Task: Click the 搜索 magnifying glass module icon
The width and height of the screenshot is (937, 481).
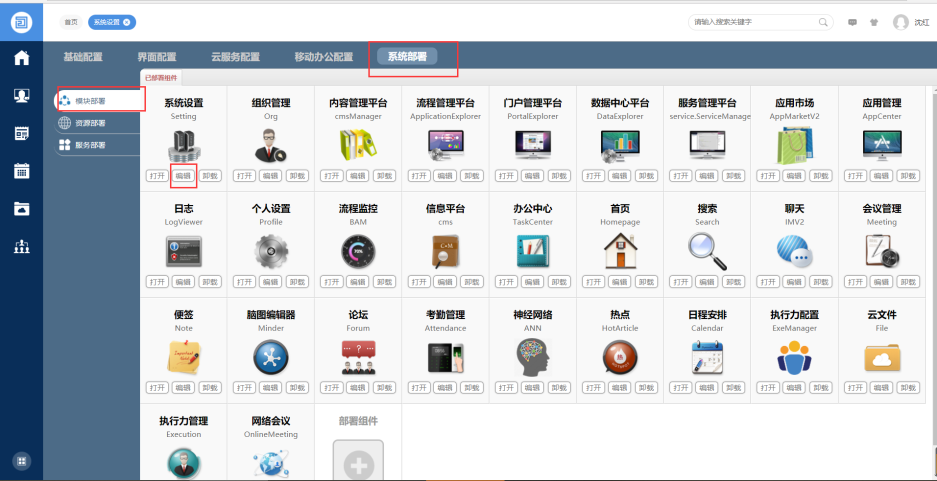Action: coord(707,248)
